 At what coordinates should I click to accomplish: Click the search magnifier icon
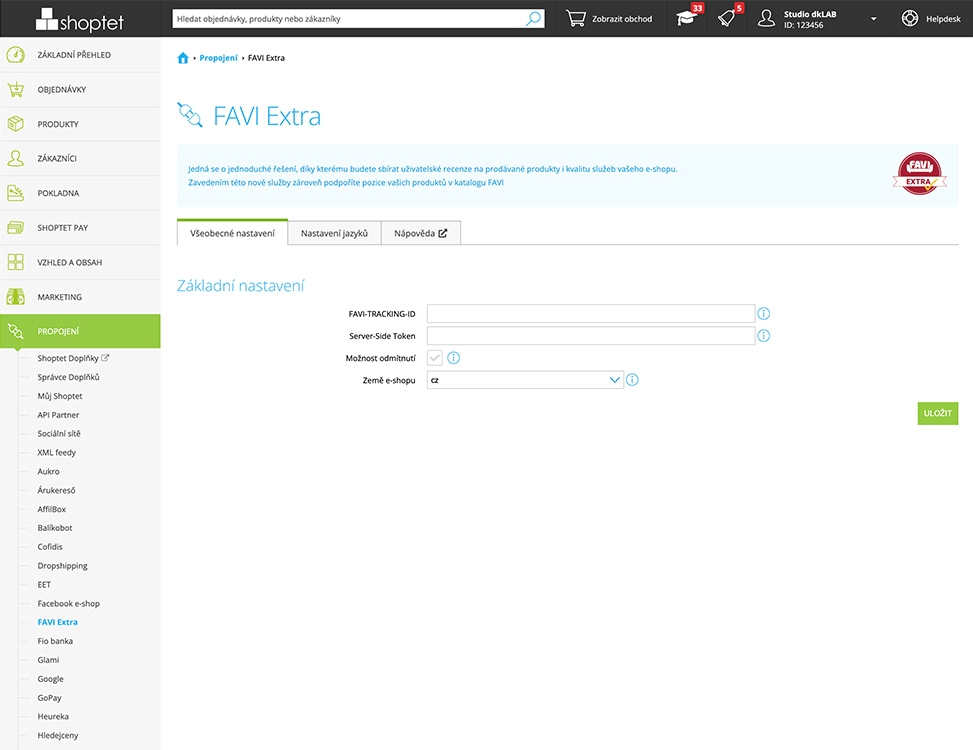533,19
